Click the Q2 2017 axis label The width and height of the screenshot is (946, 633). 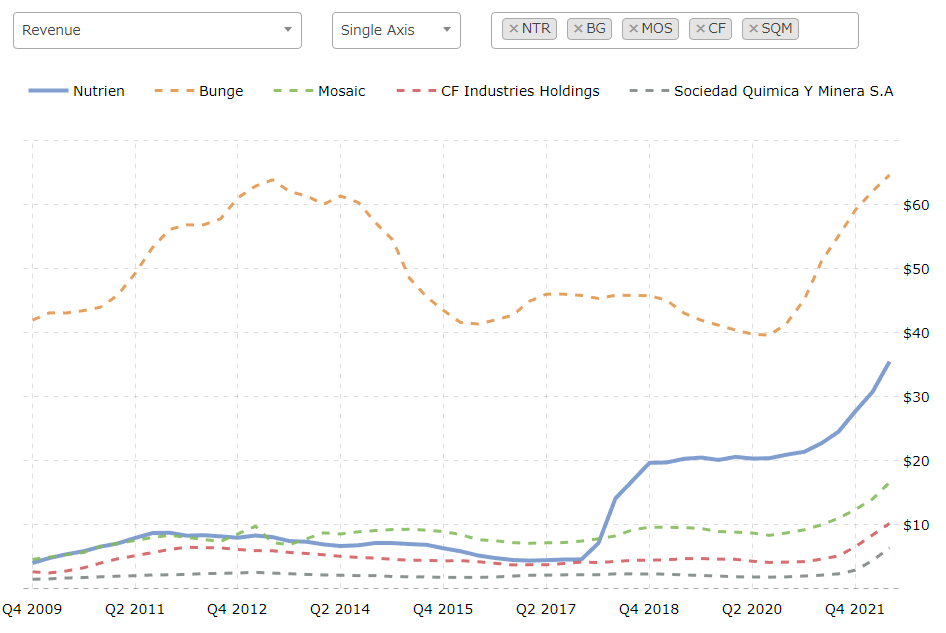pyautogui.click(x=546, y=609)
